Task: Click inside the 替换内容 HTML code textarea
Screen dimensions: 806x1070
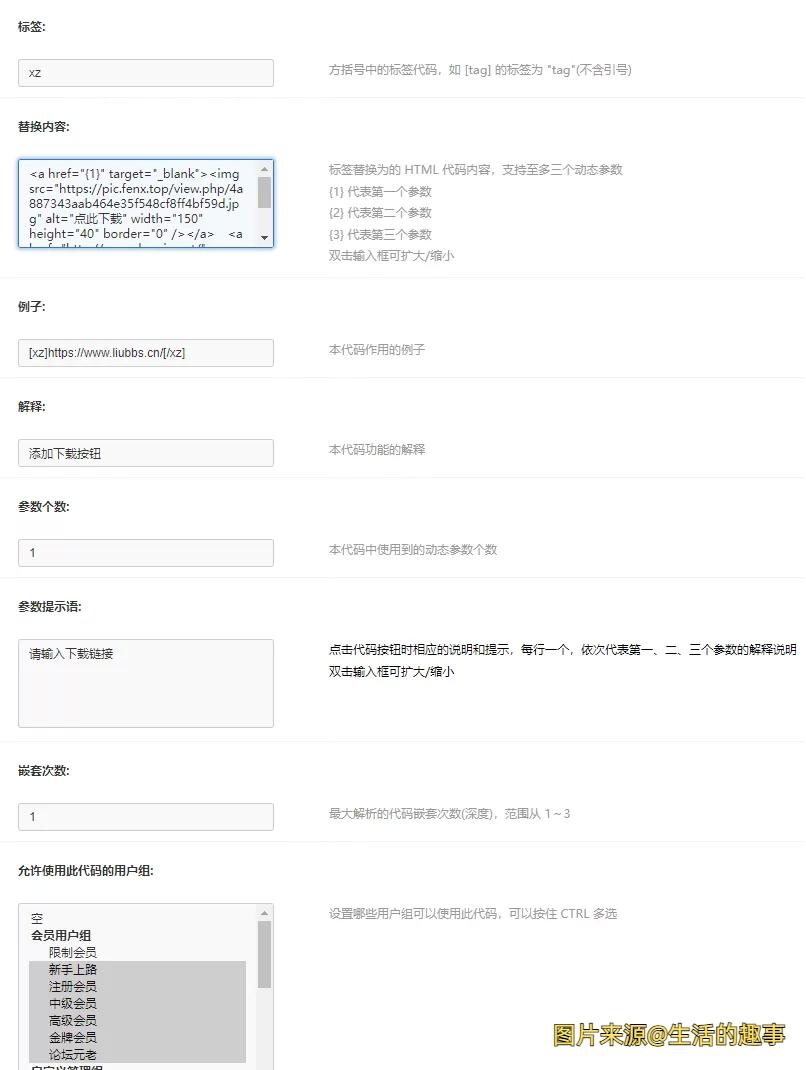Action: click(138, 203)
